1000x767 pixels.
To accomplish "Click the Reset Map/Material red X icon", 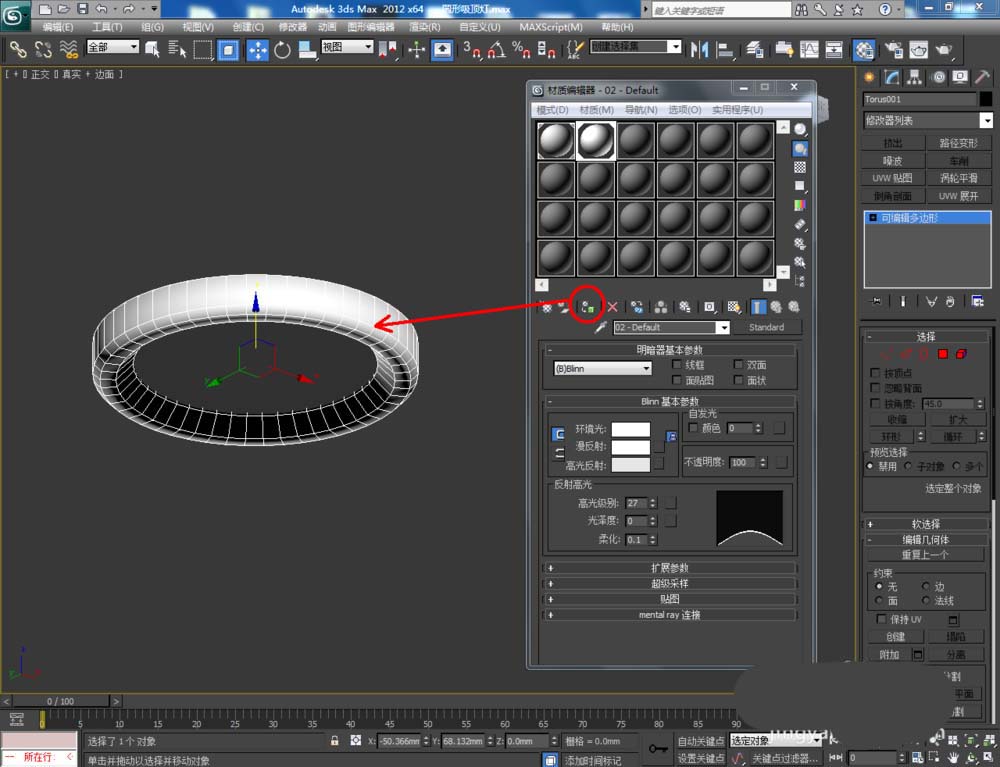I will pyautogui.click(x=612, y=307).
